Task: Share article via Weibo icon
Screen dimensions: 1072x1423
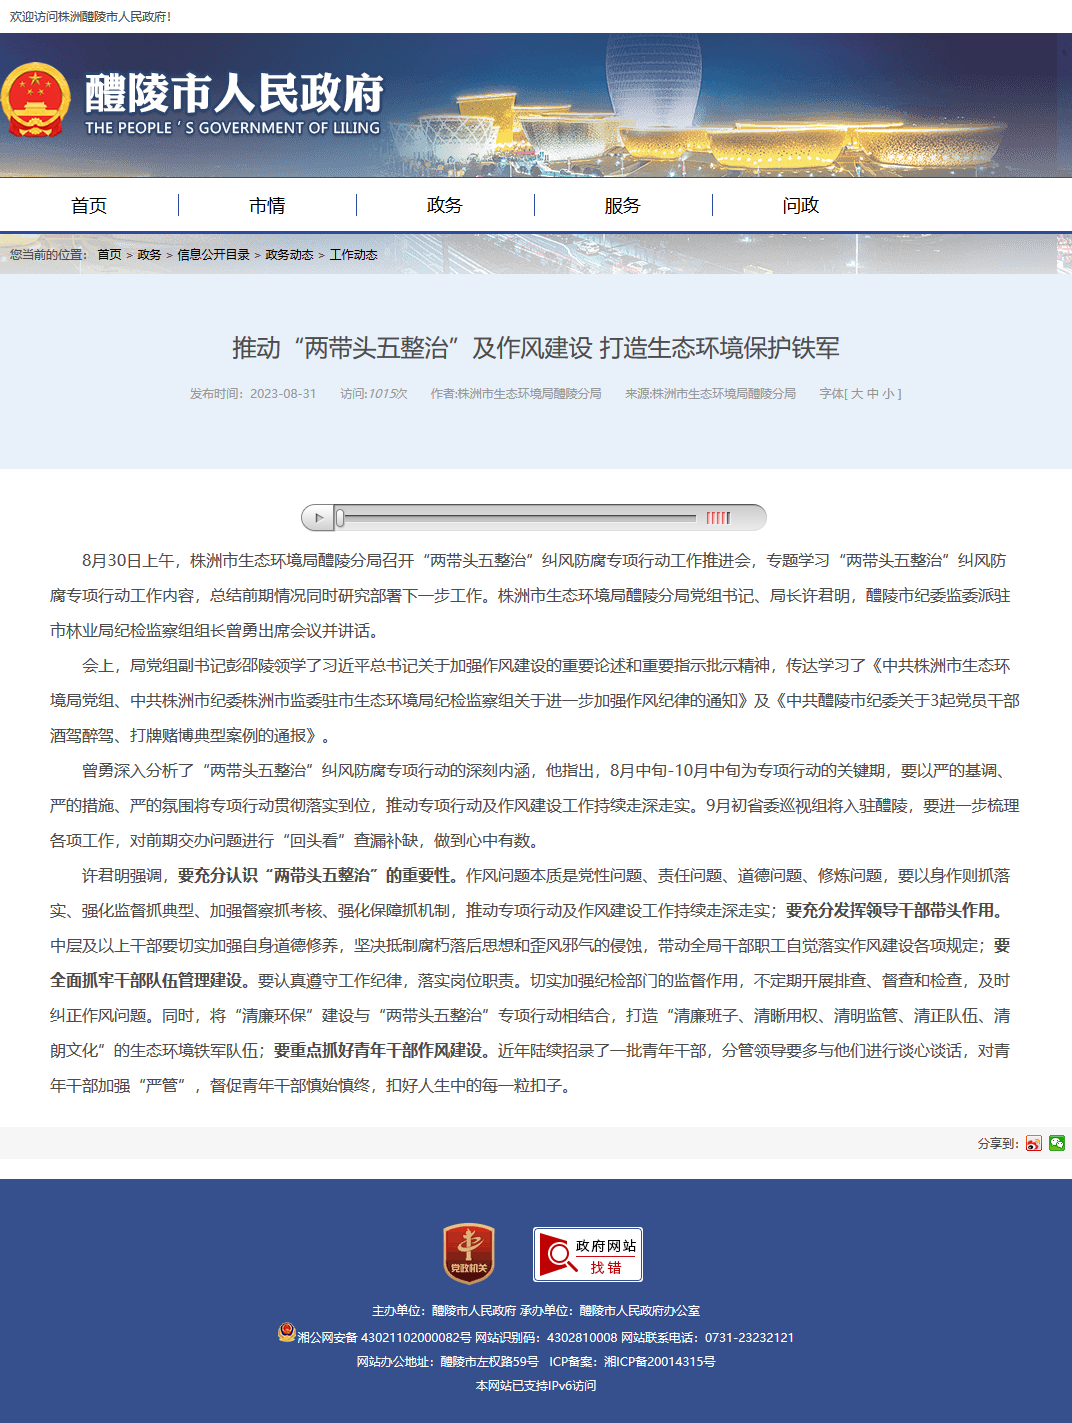Action: [x=1034, y=1143]
